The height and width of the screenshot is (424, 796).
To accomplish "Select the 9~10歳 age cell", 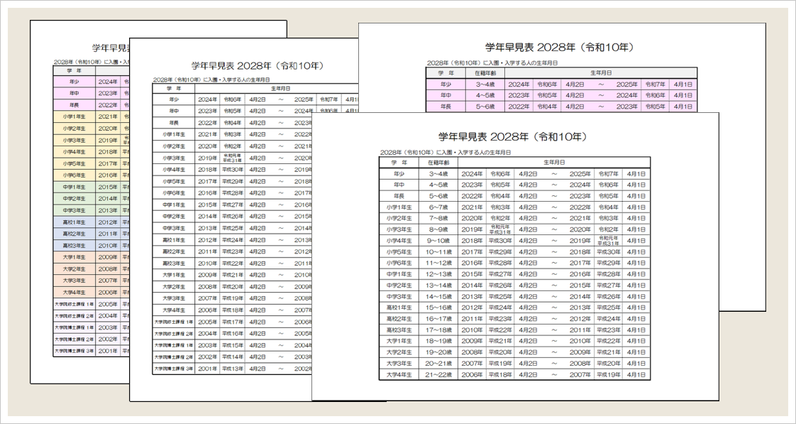I will (x=438, y=241).
